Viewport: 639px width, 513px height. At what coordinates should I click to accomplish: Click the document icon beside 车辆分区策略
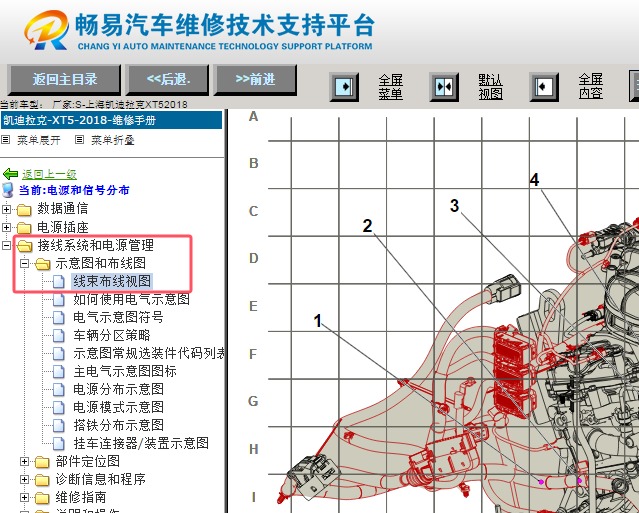coord(59,335)
